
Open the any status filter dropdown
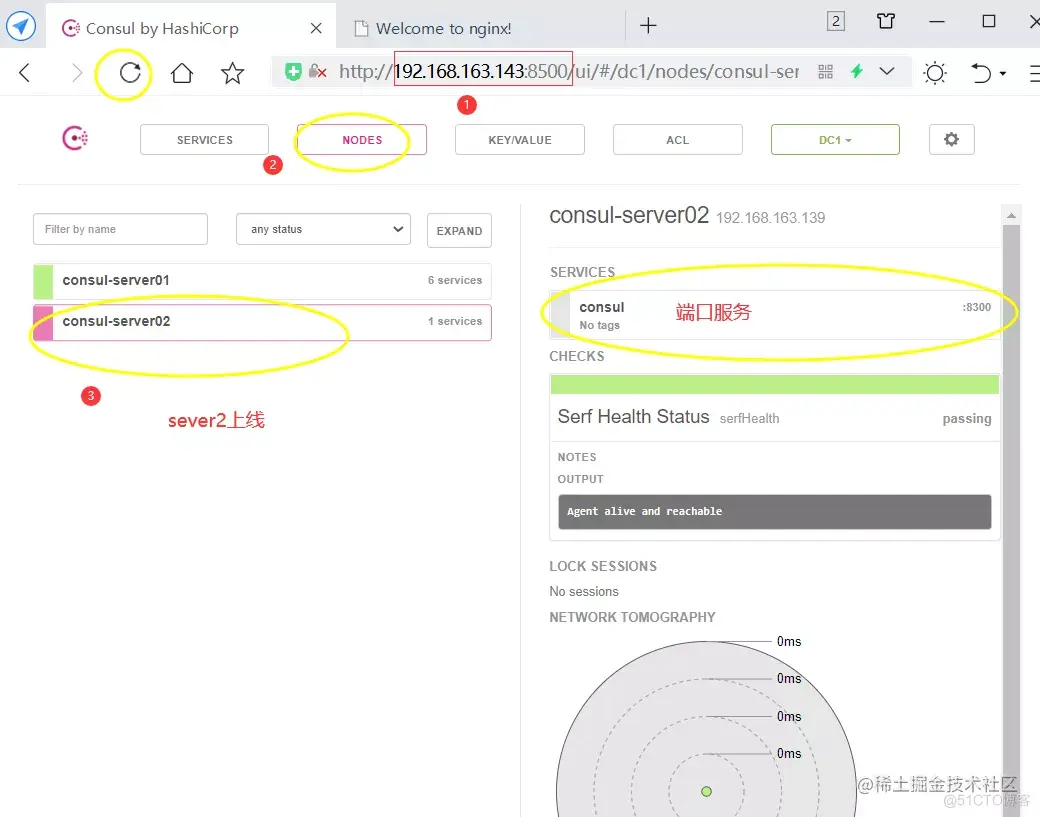coord(323,229)
